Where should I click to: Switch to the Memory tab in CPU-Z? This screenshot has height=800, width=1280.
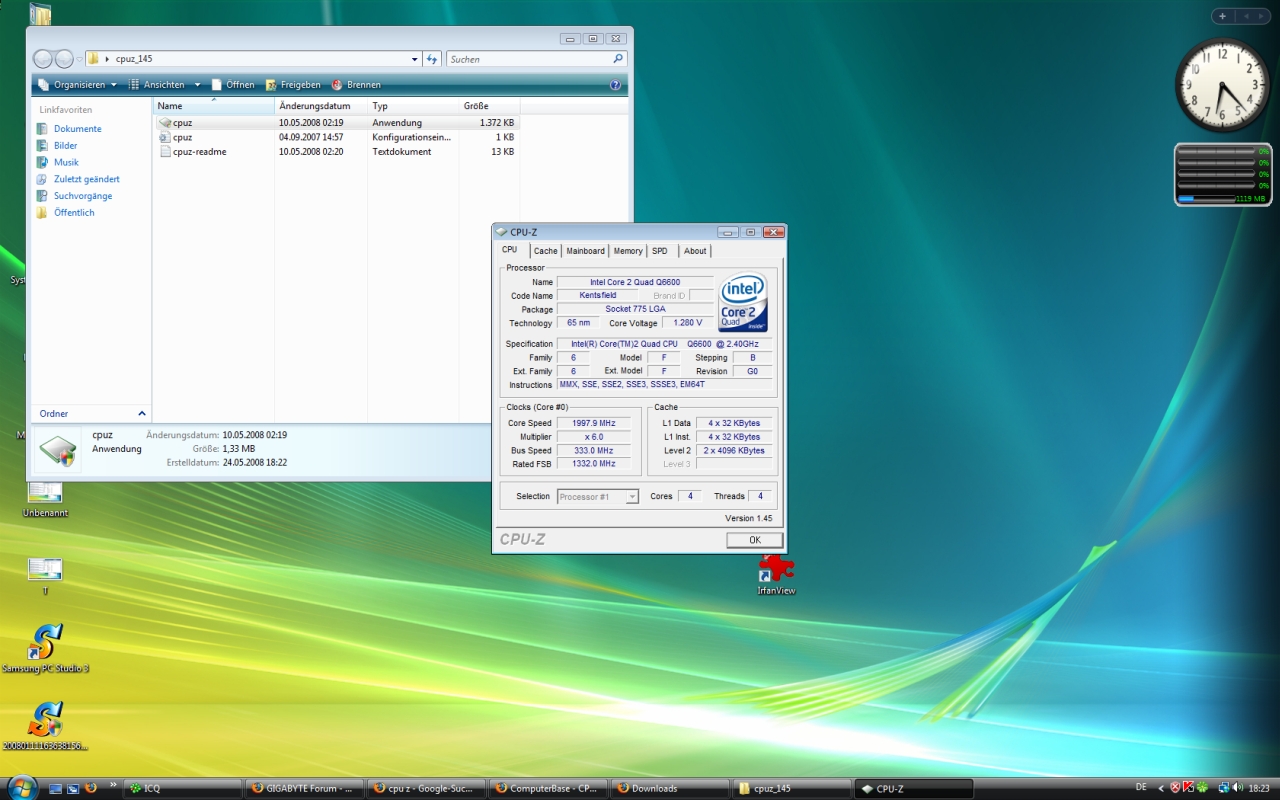pyautogui.click(x=628, y=251)
